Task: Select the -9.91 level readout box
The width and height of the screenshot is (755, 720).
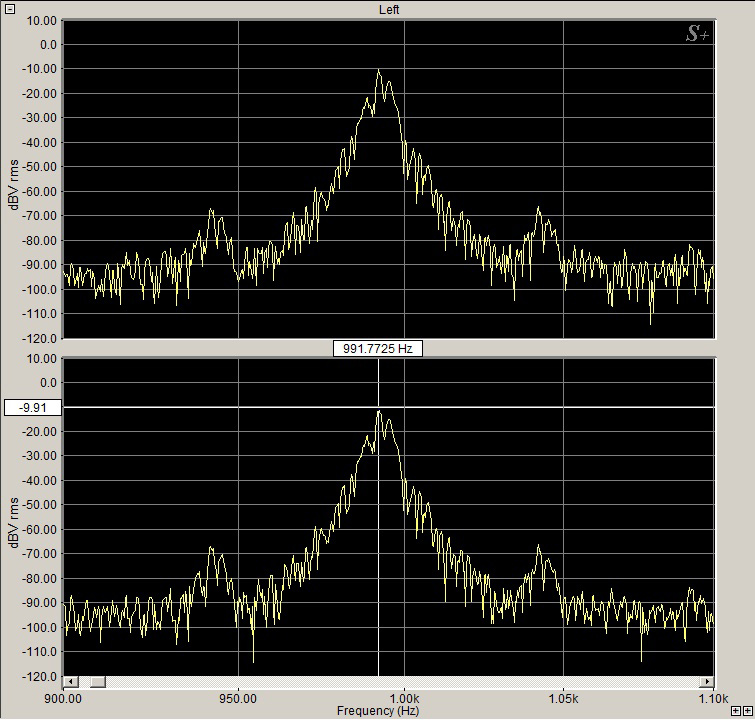Action: 34,407
